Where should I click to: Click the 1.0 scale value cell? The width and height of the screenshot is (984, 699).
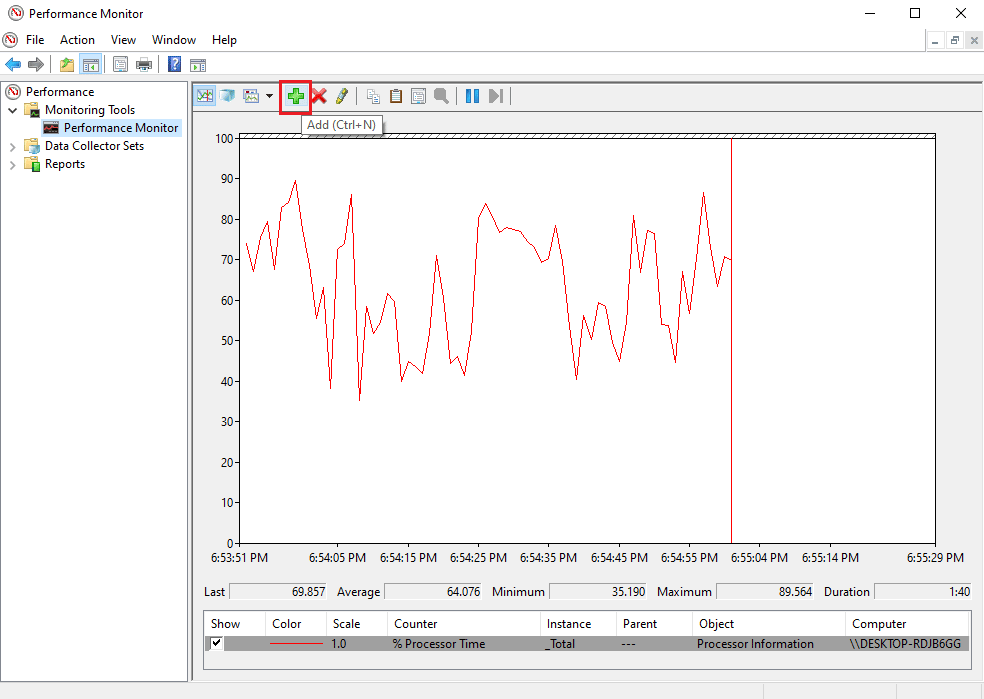click(339, 644)
